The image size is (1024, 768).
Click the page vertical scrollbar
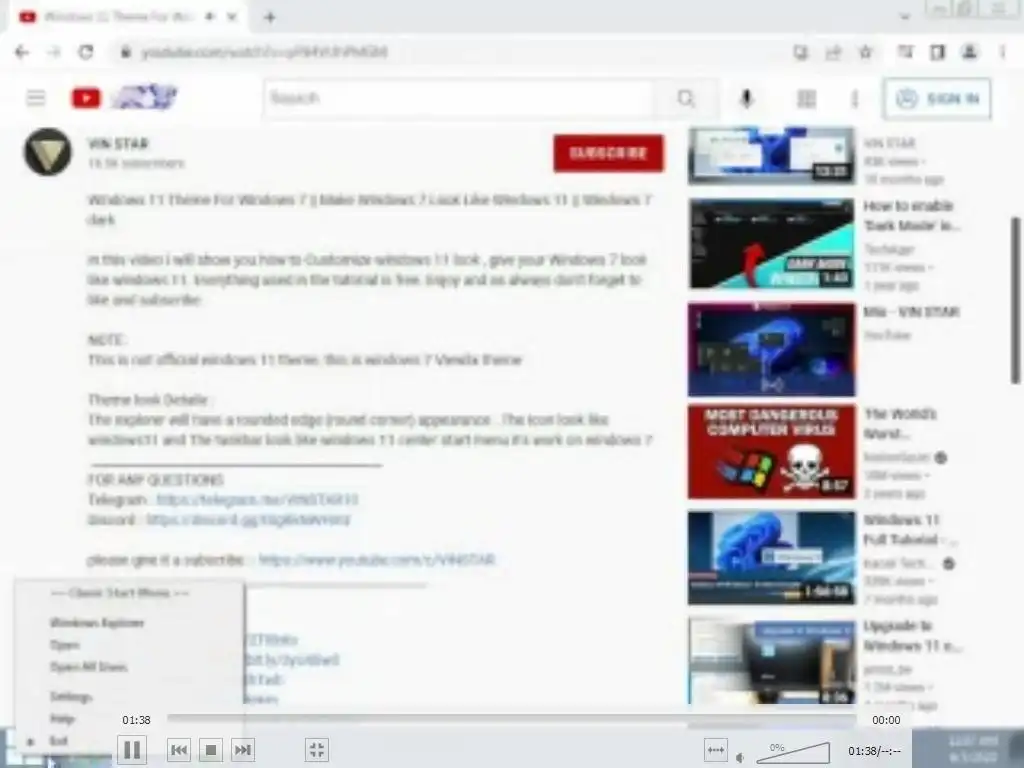[1016, 300]
